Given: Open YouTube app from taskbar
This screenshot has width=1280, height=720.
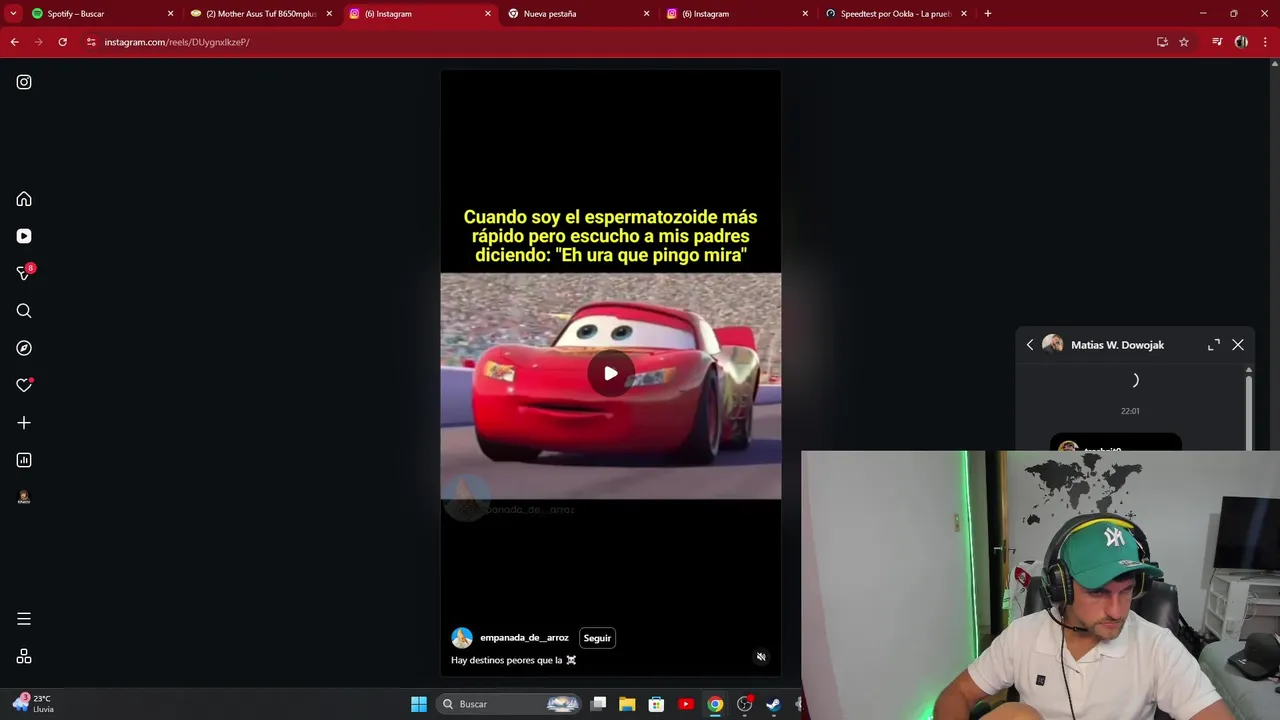Looking at the screenshot, I should (686, 704).
